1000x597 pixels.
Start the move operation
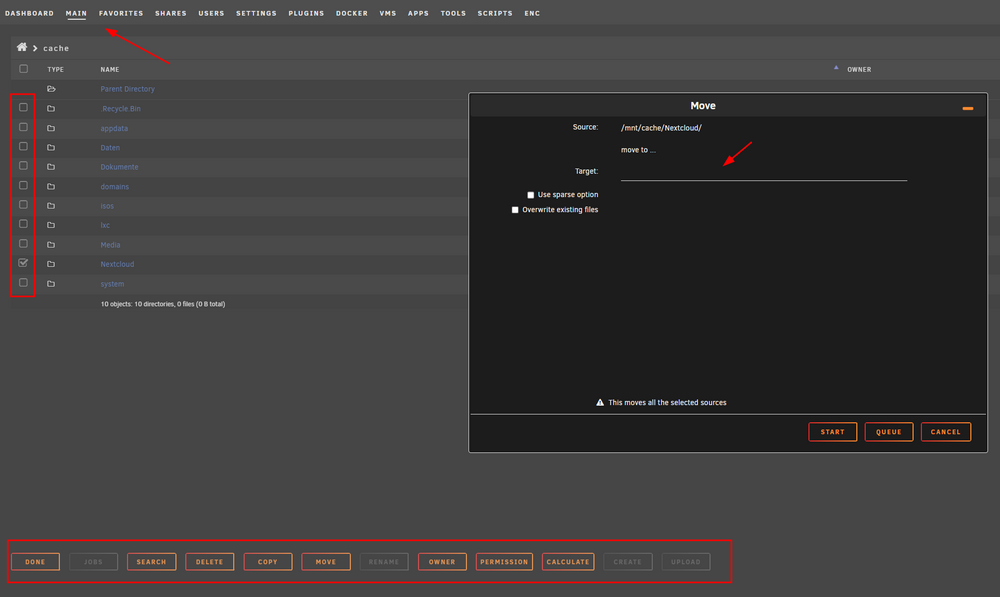(x=832, y=432)
